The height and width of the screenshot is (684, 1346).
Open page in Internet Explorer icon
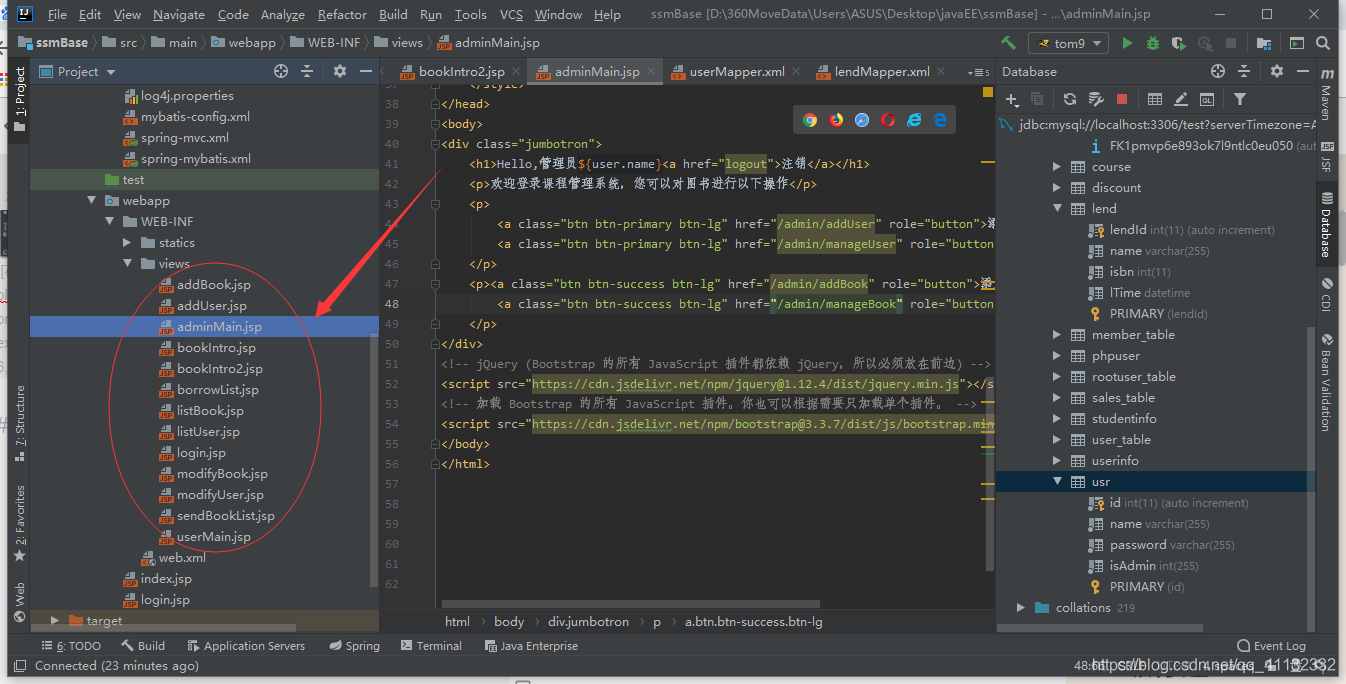(x=914, y=120)
